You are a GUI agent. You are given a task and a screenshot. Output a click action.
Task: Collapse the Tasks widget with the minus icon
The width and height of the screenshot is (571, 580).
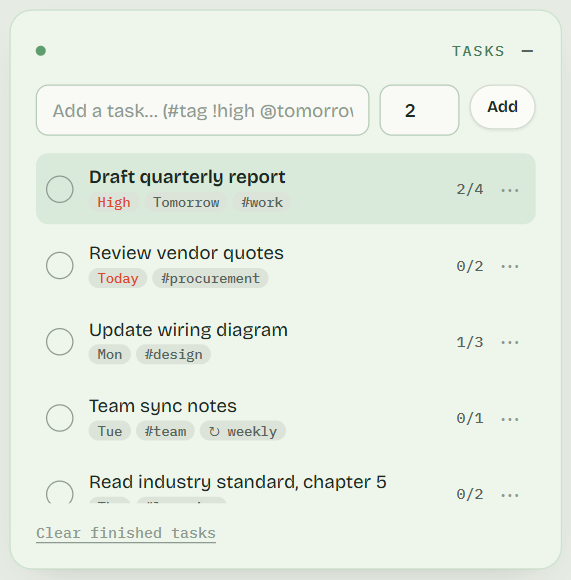[x=527, y=51]
